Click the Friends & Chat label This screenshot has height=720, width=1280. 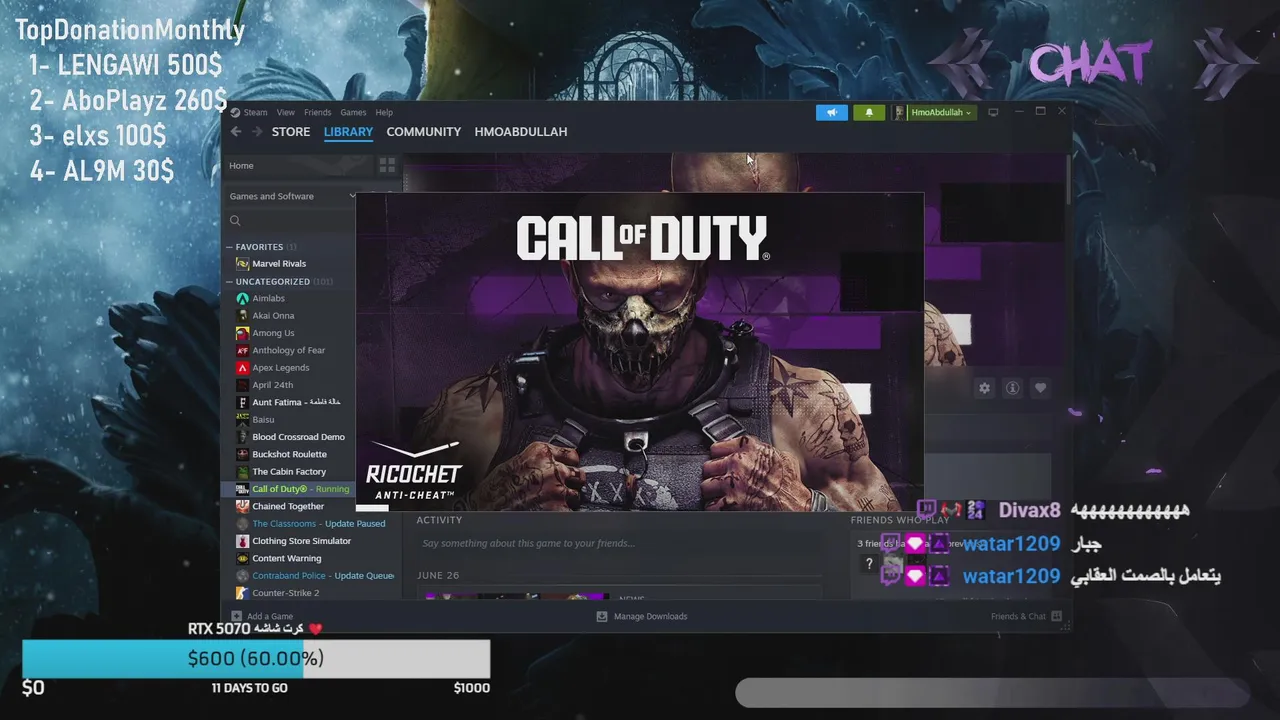pyautogui.click(x=1018, y=616)
